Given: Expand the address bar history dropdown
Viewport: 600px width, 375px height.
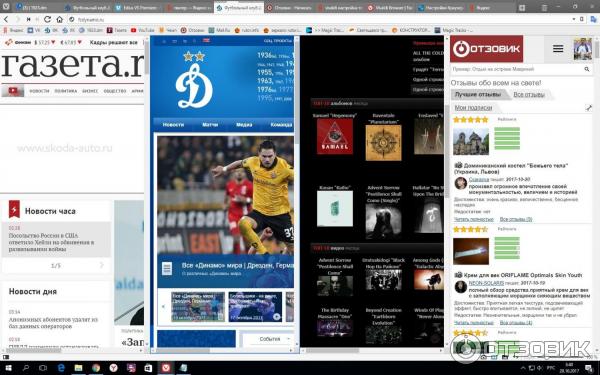Looking at the screenshot, I should (574, 19).
